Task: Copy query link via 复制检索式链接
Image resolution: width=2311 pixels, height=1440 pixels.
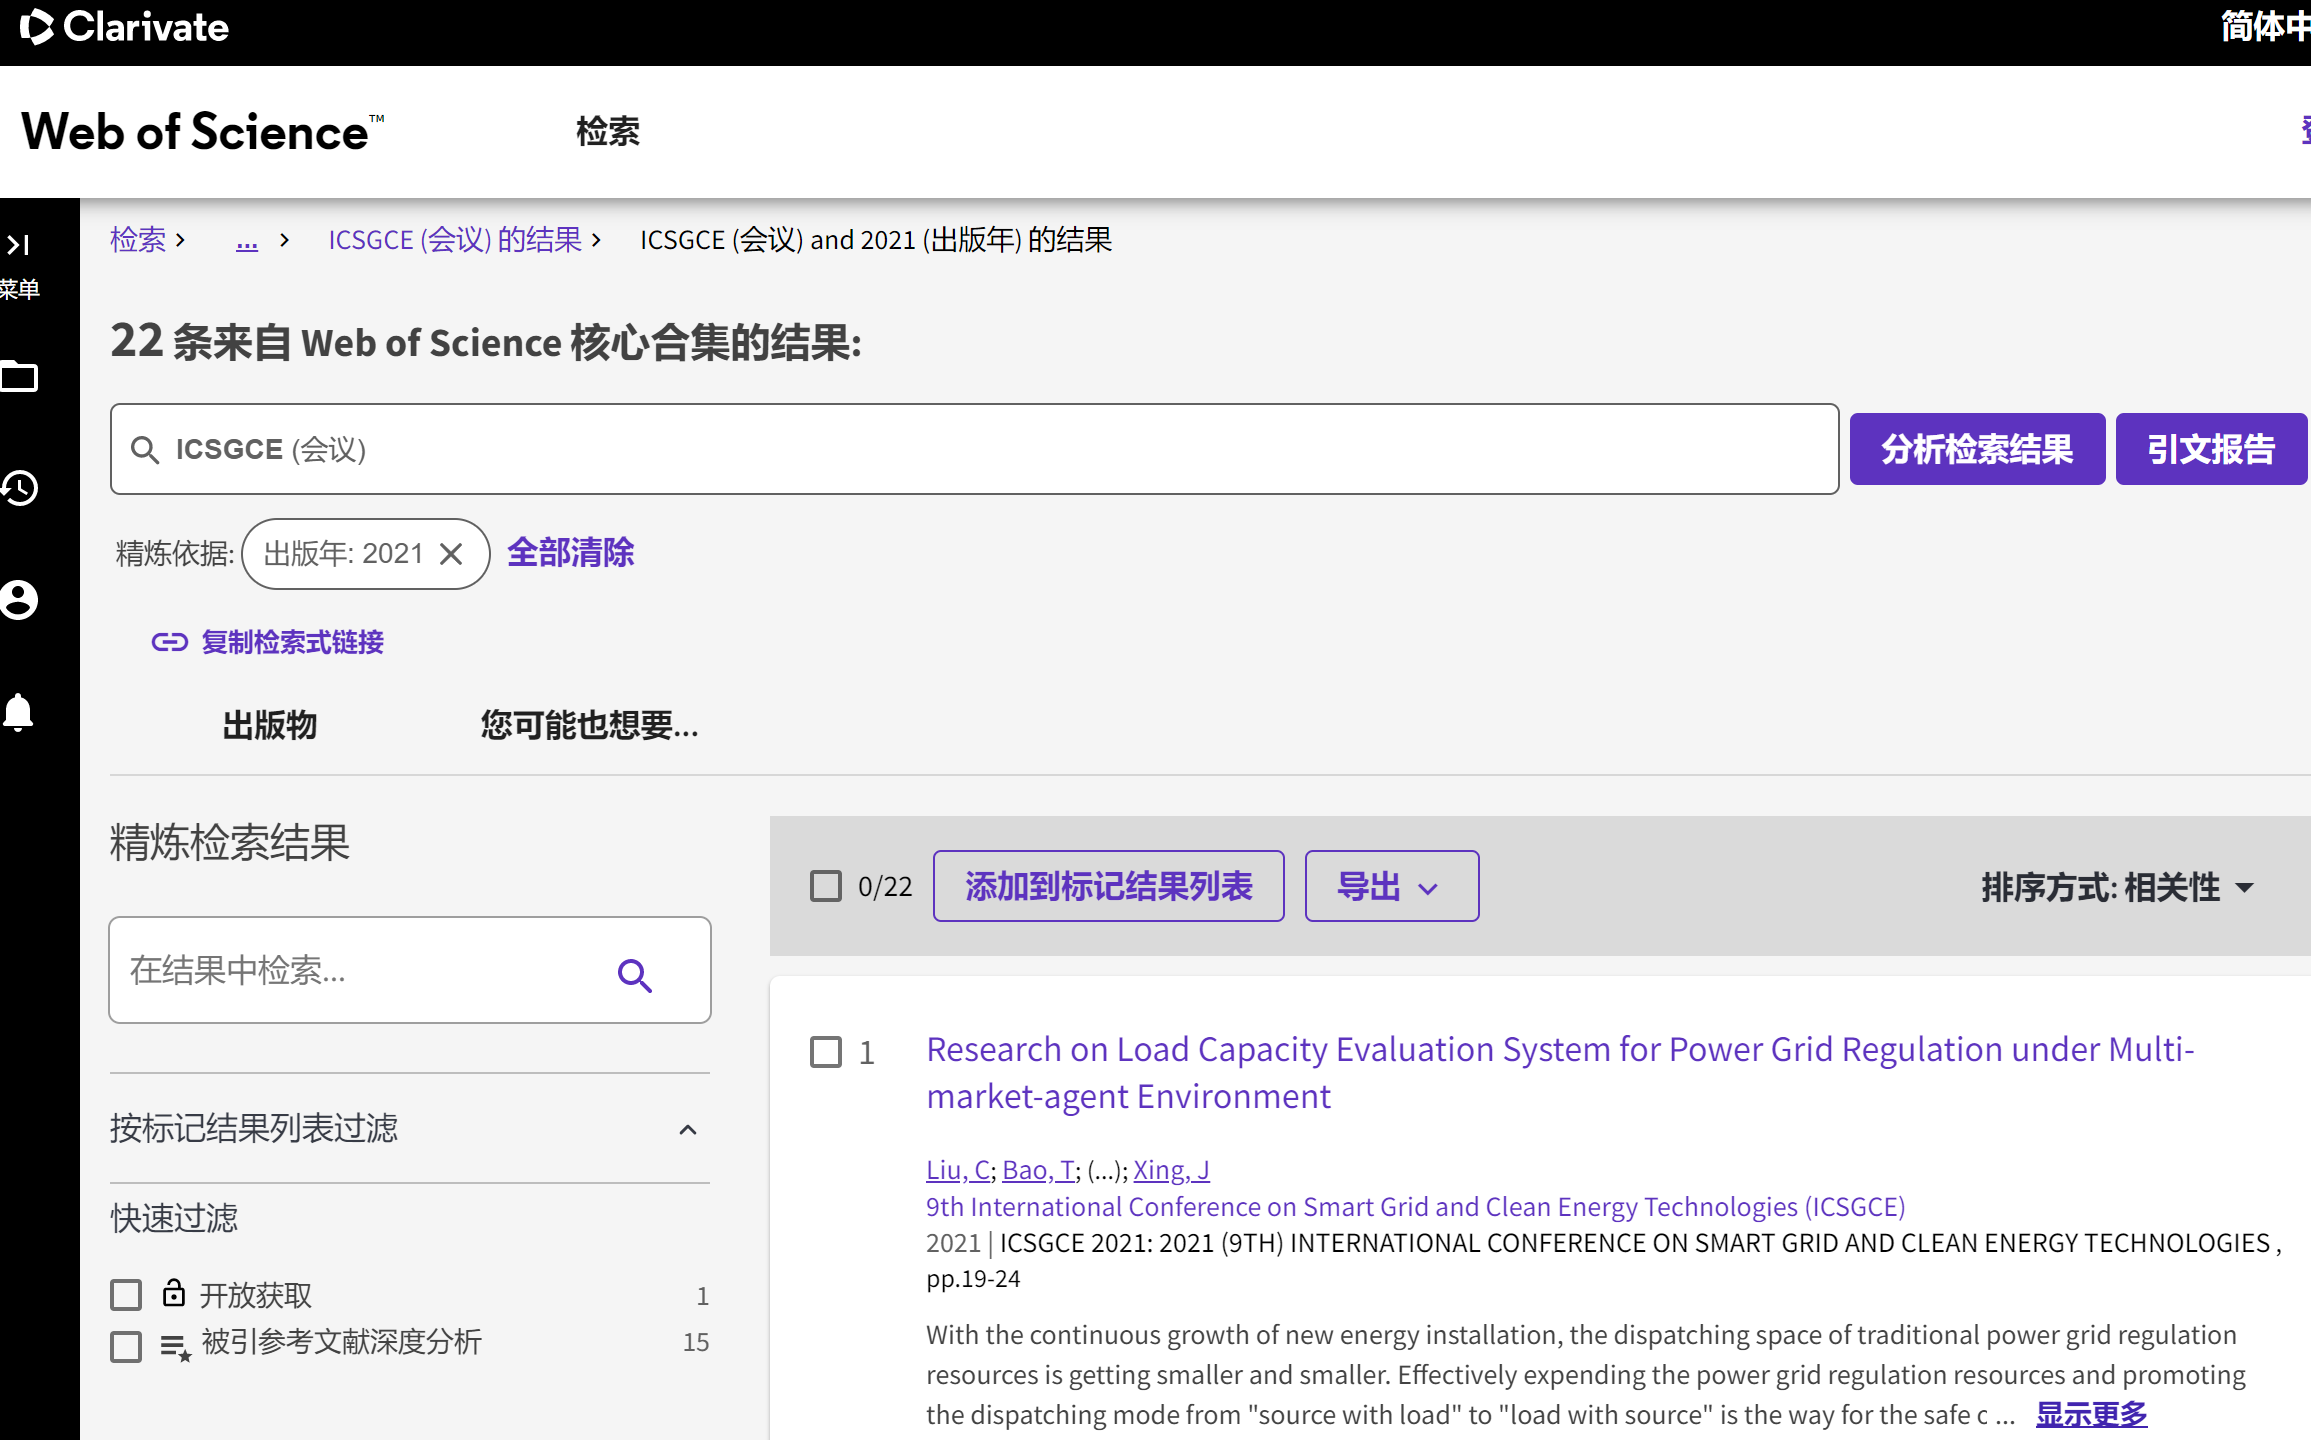Action: (293, 642)
